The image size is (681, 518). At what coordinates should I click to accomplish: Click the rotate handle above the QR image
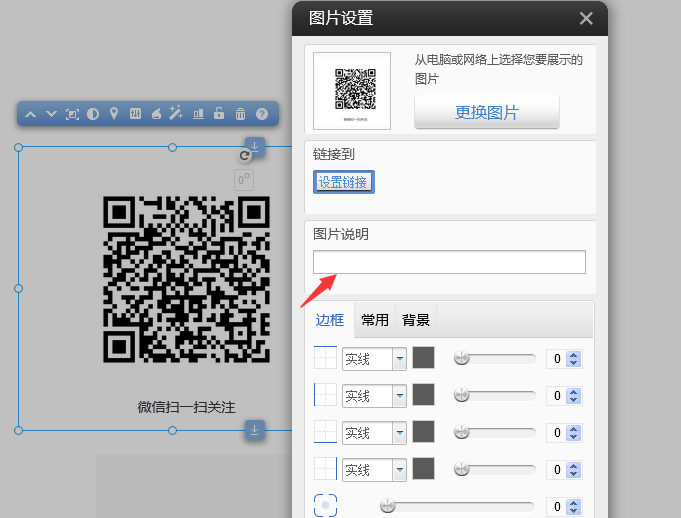[x=245, y=155]
